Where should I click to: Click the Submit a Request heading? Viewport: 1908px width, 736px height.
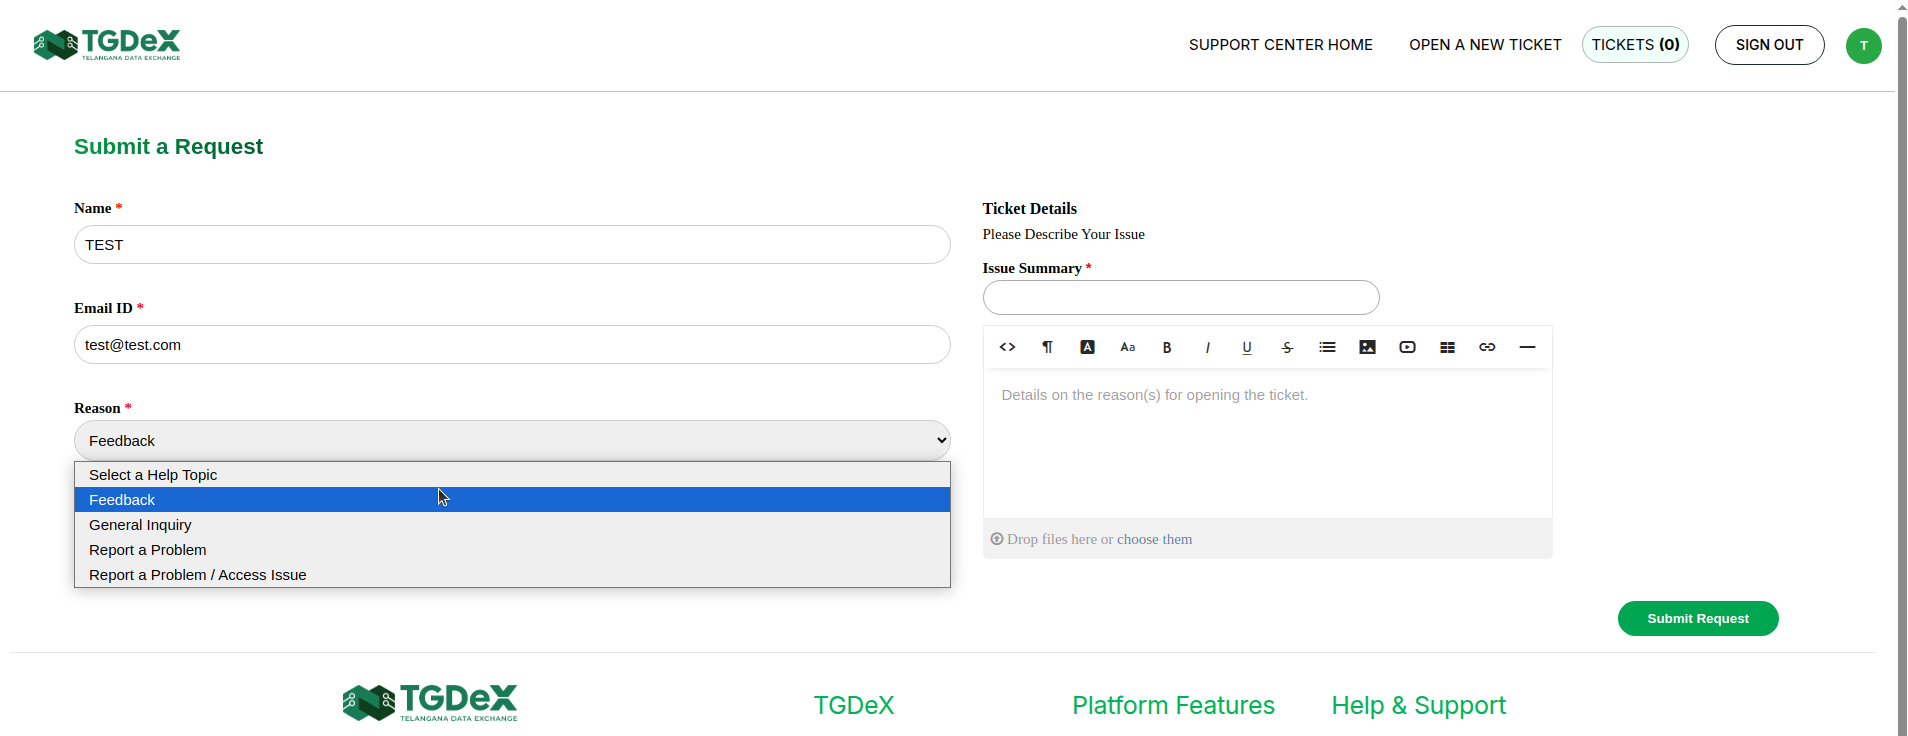click(x=168, y=146)
